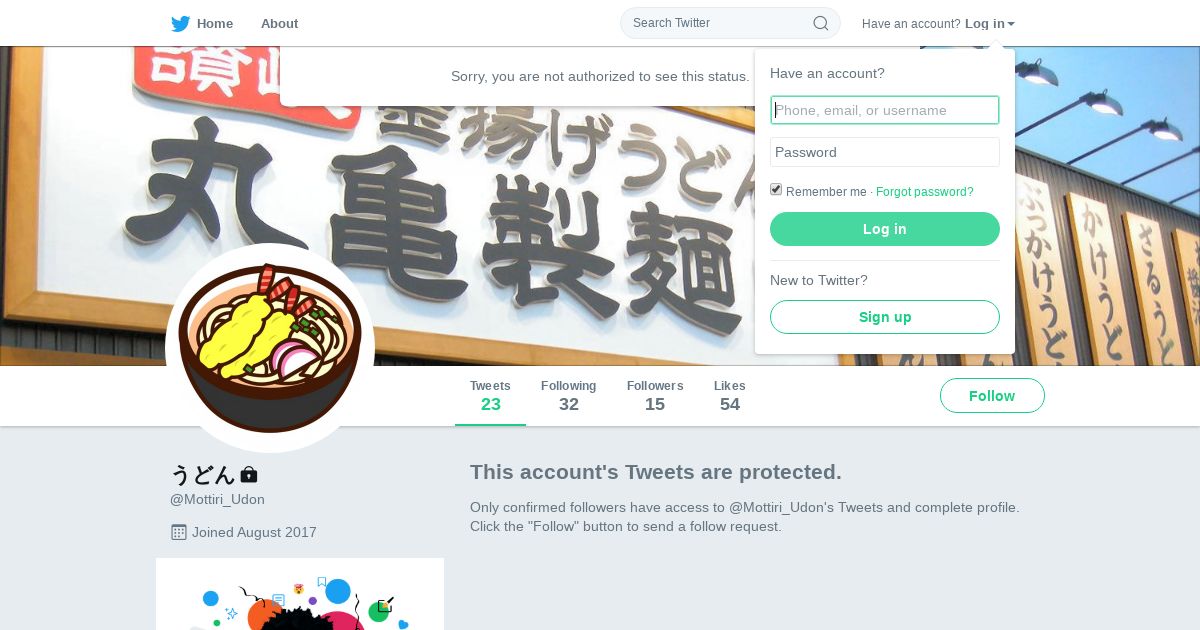Collapse the Log in dropdown caret
Viewport: 1200px width, 630px height.
(x=1011, y=24)
